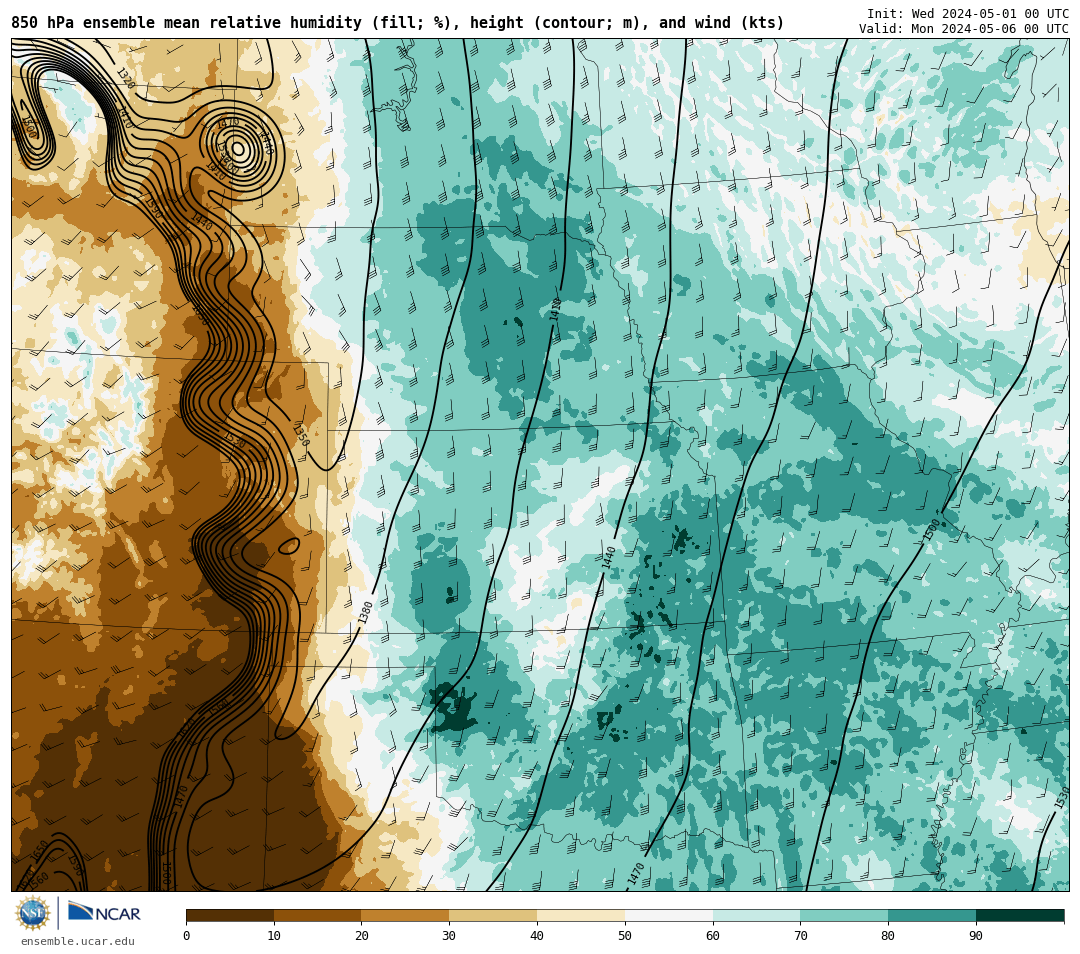Pick the 80–90% medium teal colorbar segment
Screen dimensions: 1080x954
point(932,916)
